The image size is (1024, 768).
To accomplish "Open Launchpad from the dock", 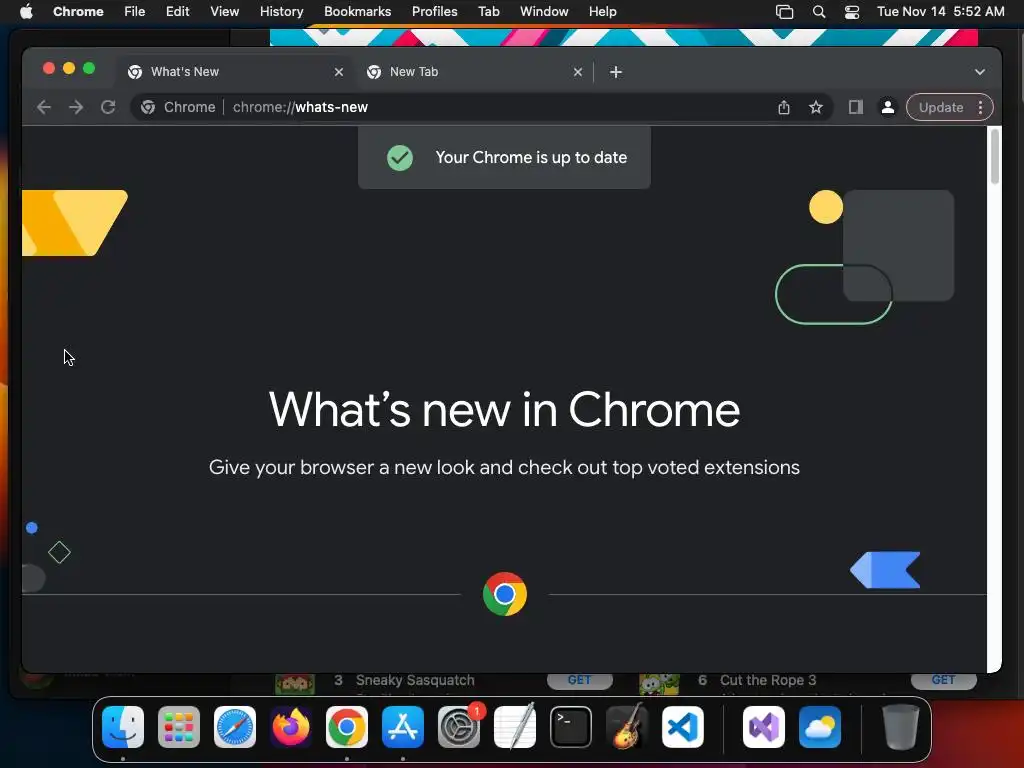I will pos(179,727).
